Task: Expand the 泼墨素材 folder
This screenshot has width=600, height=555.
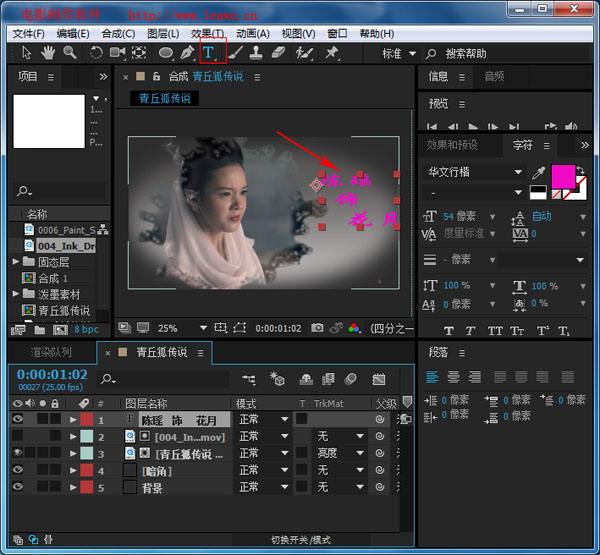Action: click(15, 294)
